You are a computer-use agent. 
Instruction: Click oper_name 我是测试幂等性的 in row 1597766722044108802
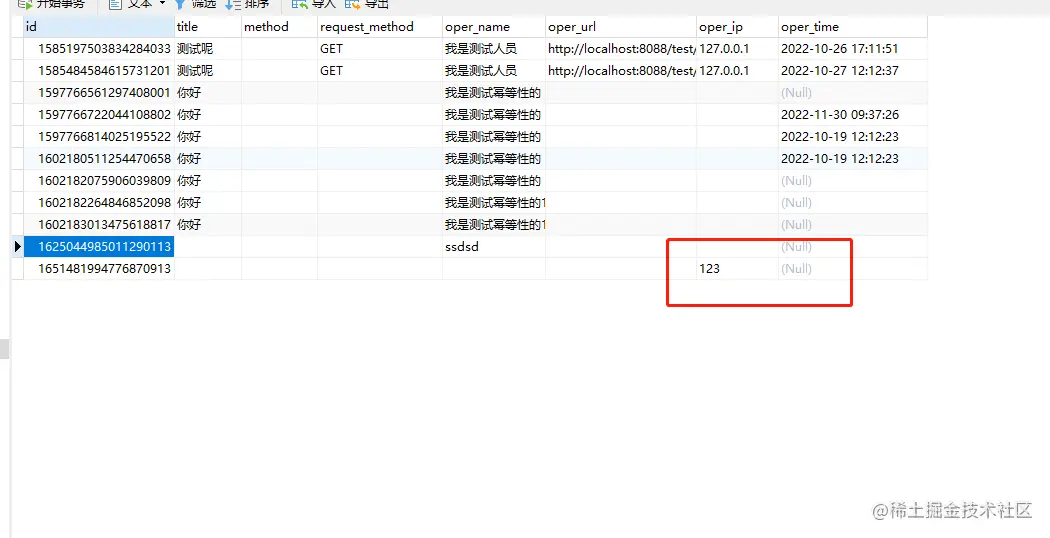click(x=493, y=115)
